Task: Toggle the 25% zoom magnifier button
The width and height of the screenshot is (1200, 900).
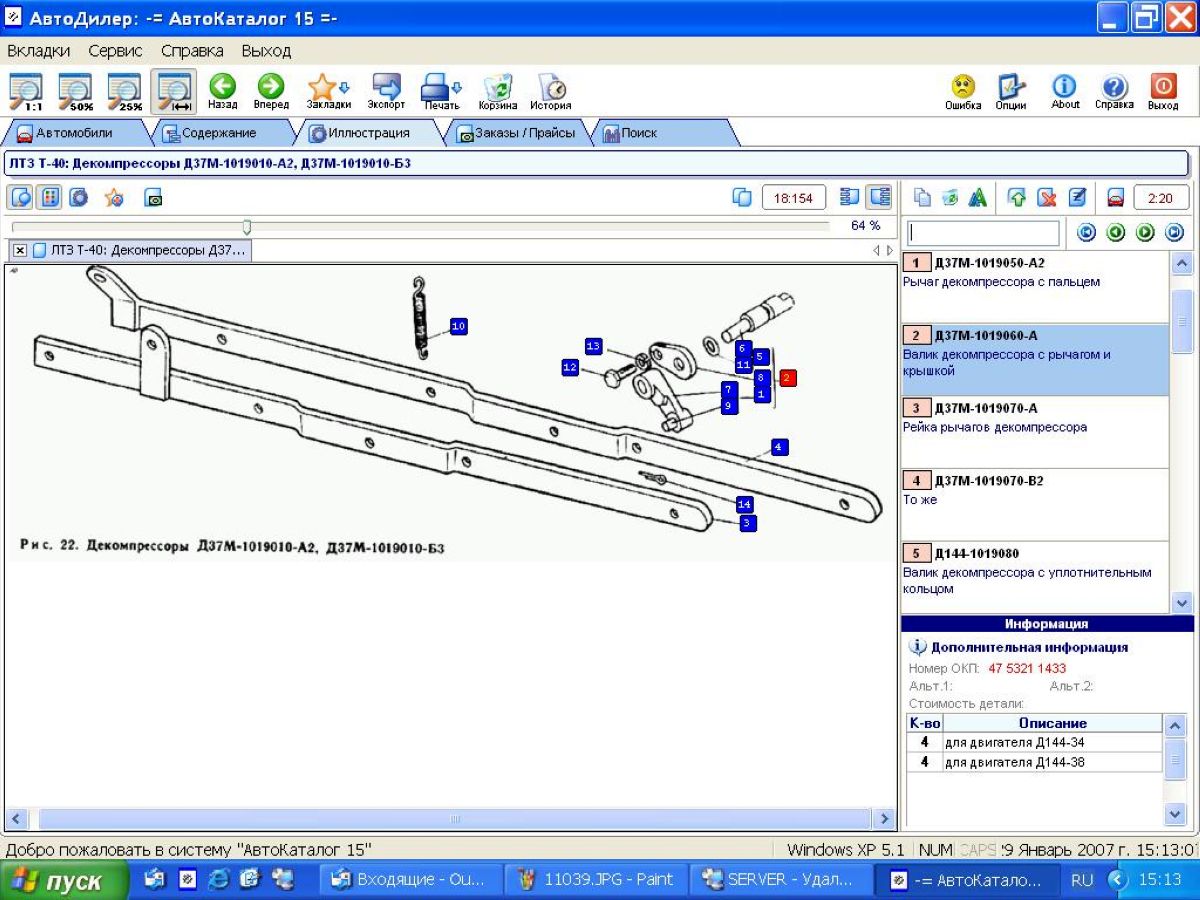Action: click(125, 91)
